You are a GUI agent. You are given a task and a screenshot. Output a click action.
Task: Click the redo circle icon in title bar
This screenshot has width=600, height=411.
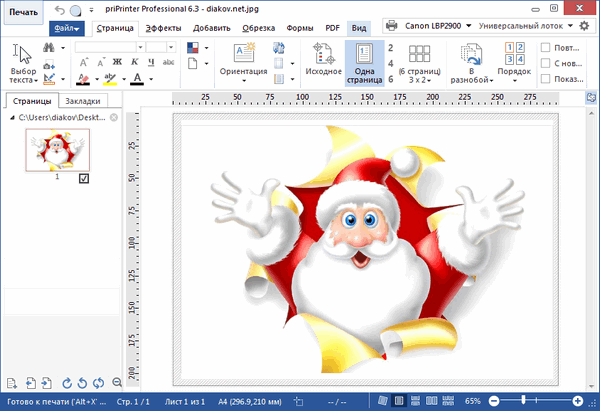pos(76,10)
